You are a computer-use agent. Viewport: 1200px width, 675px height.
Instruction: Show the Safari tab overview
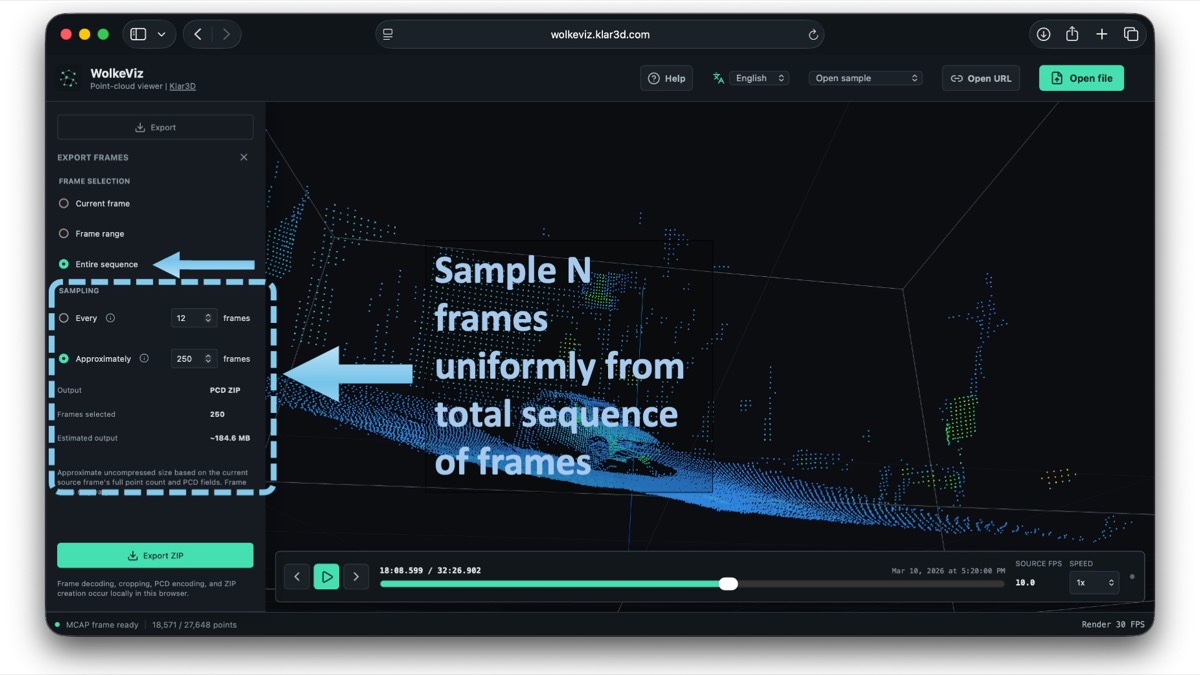(1131, 34)
